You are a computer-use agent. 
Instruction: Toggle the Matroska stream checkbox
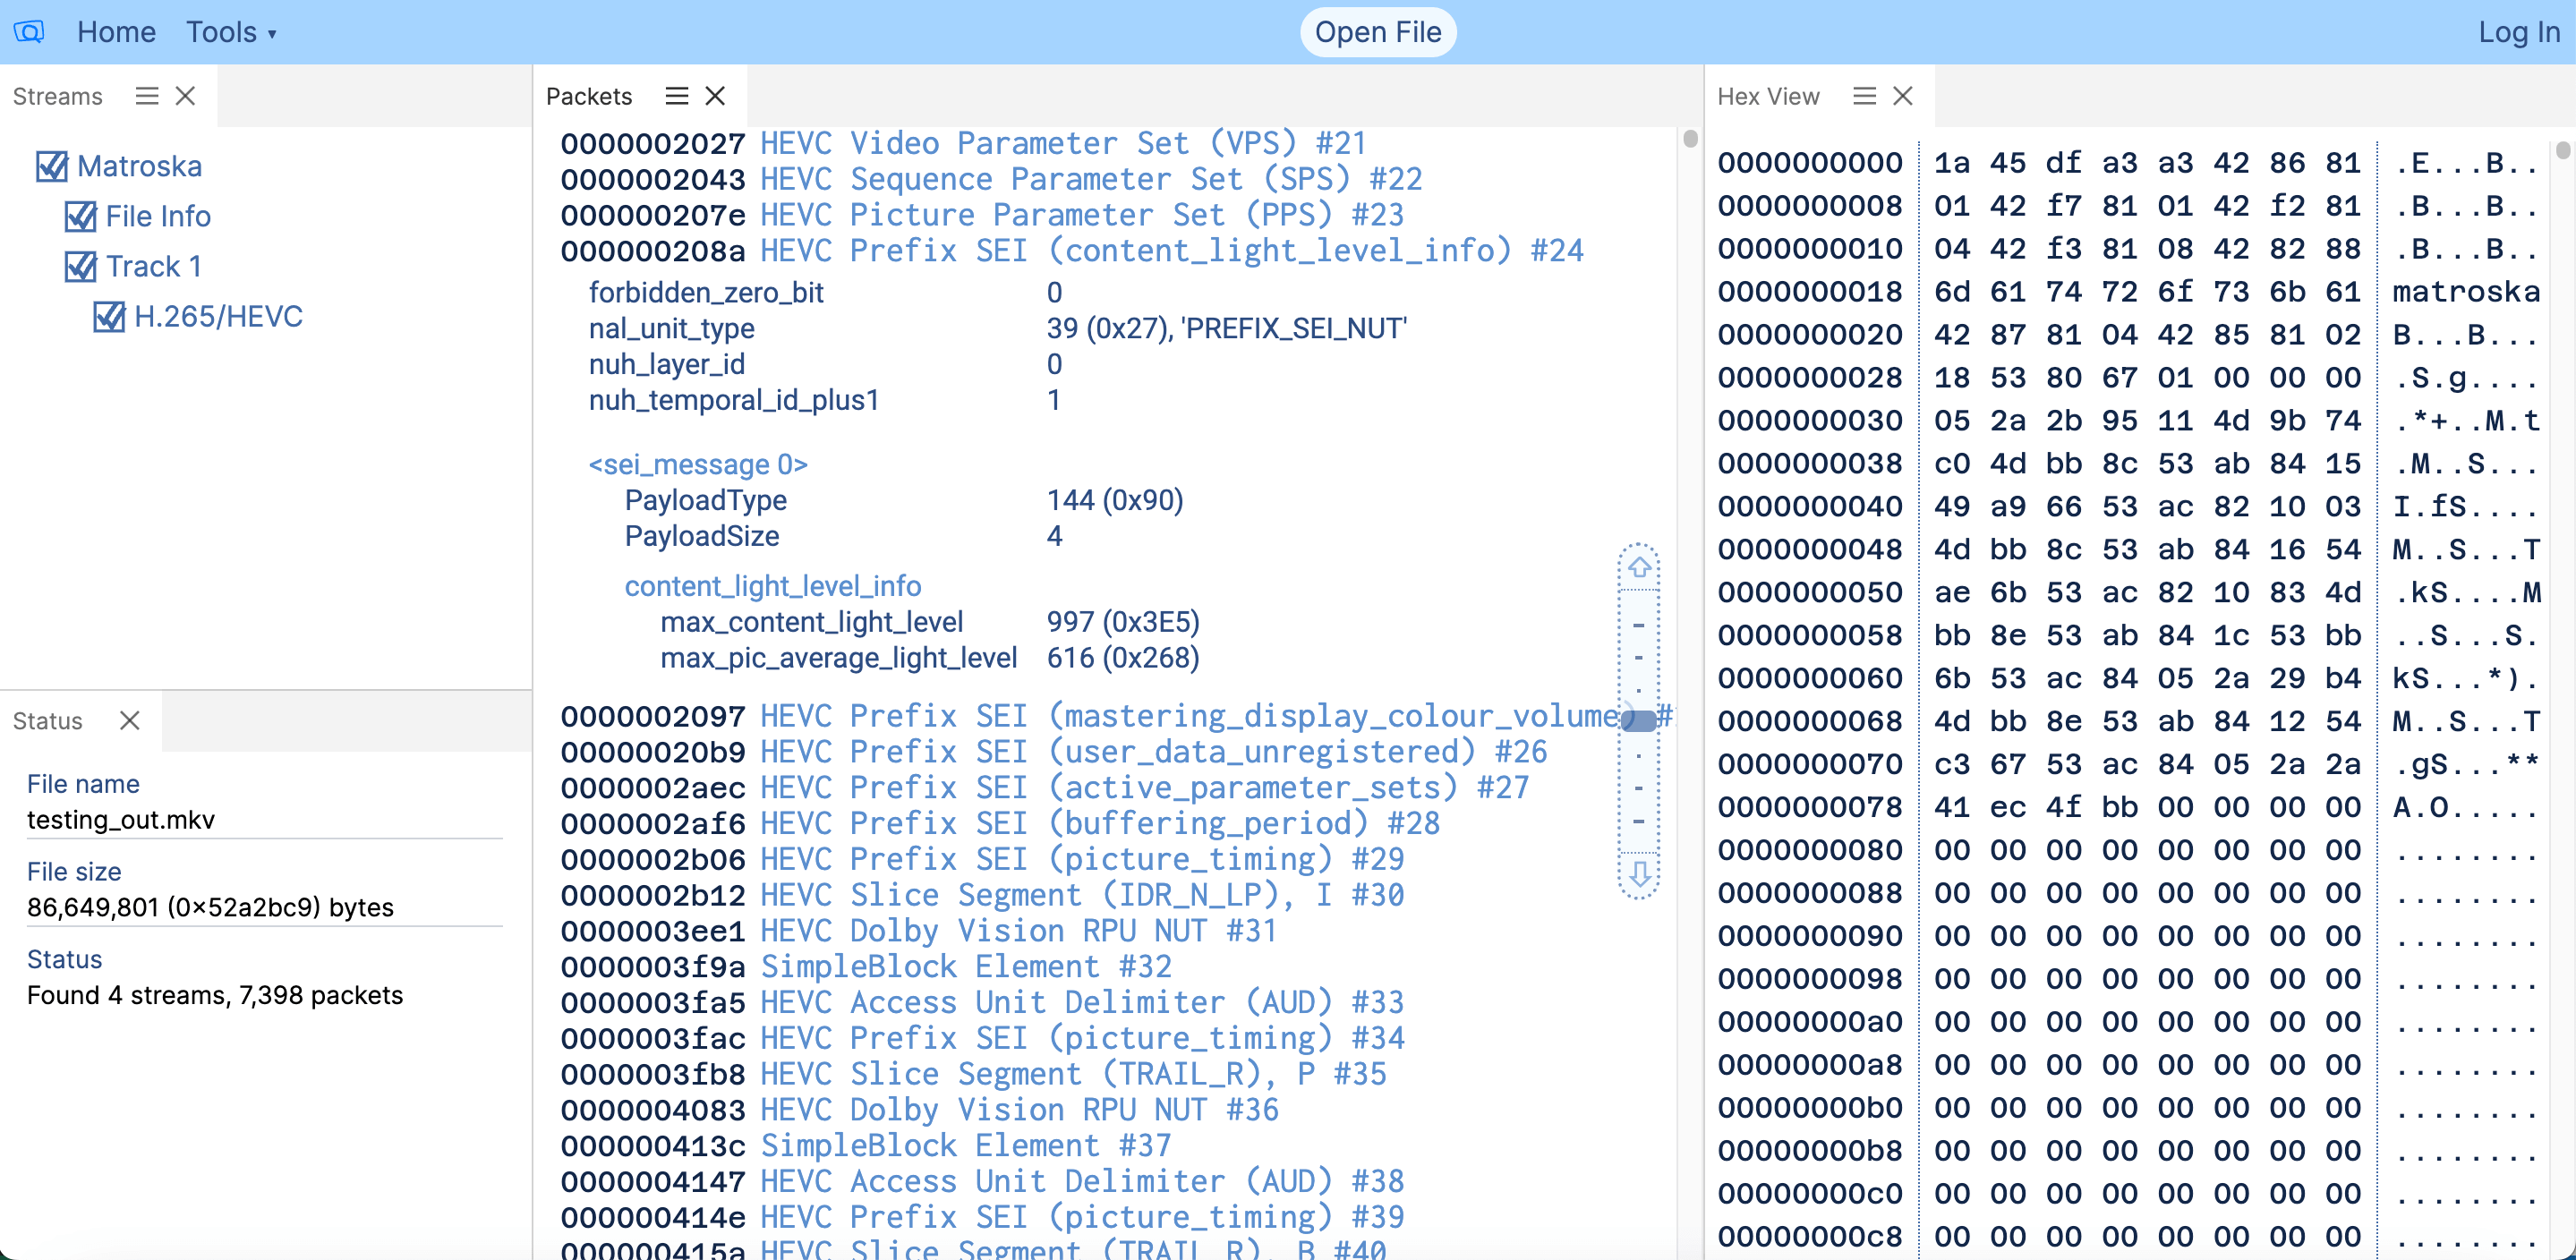52,166
